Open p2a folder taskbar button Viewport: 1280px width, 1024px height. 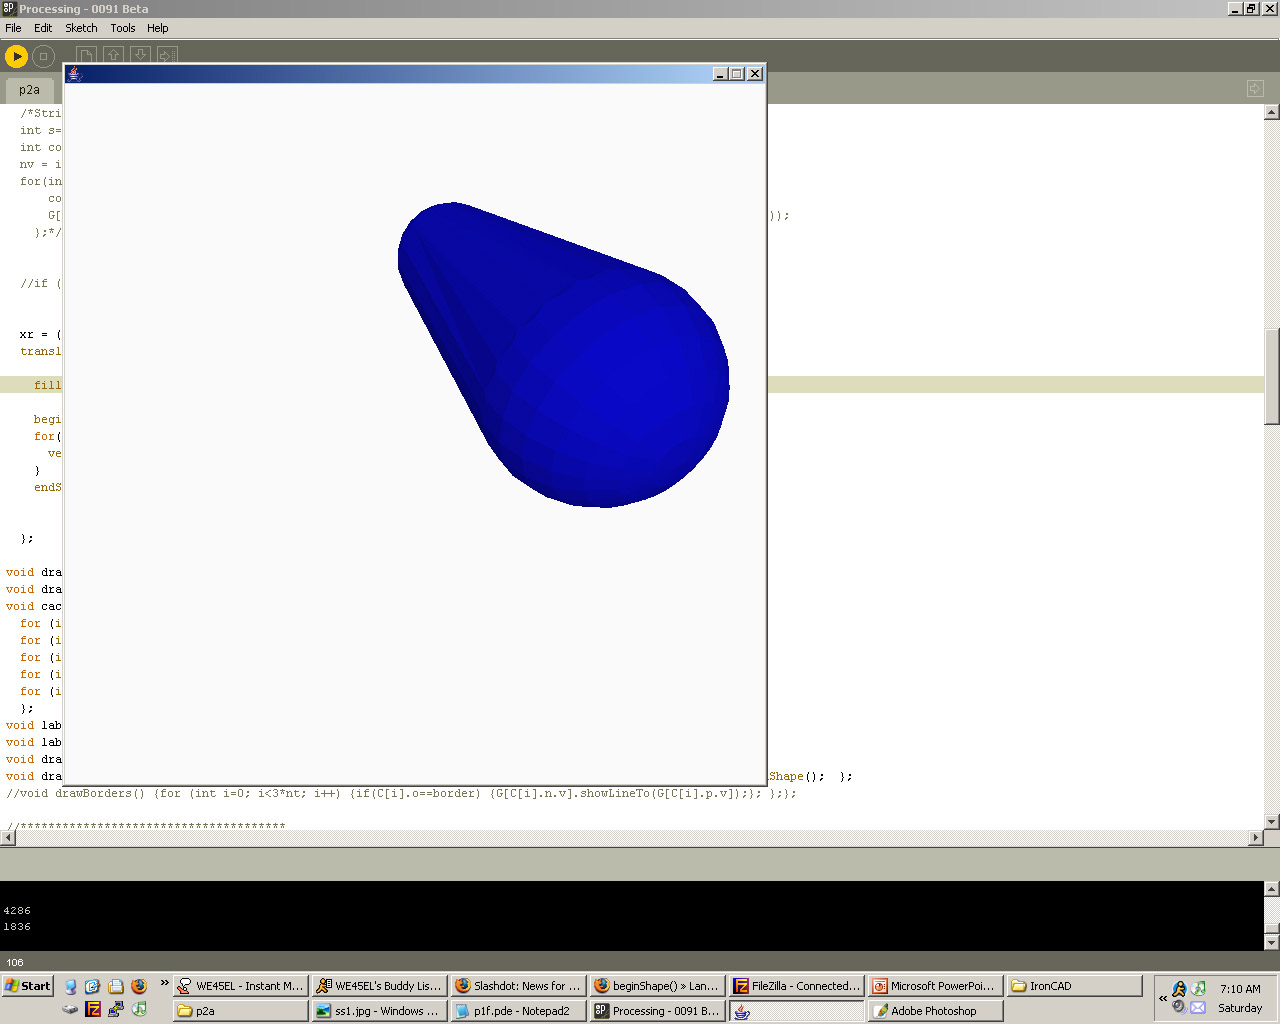(x=240, y=1011)
